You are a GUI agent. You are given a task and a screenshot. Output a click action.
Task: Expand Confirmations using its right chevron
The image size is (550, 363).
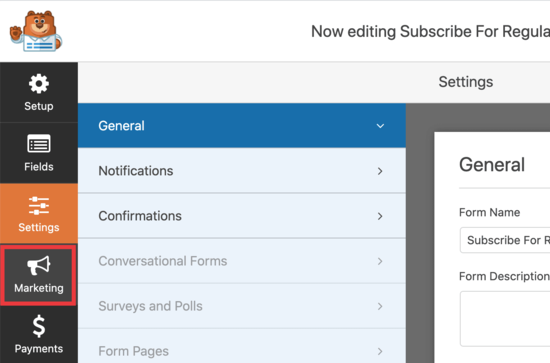(x=380, y=216)
